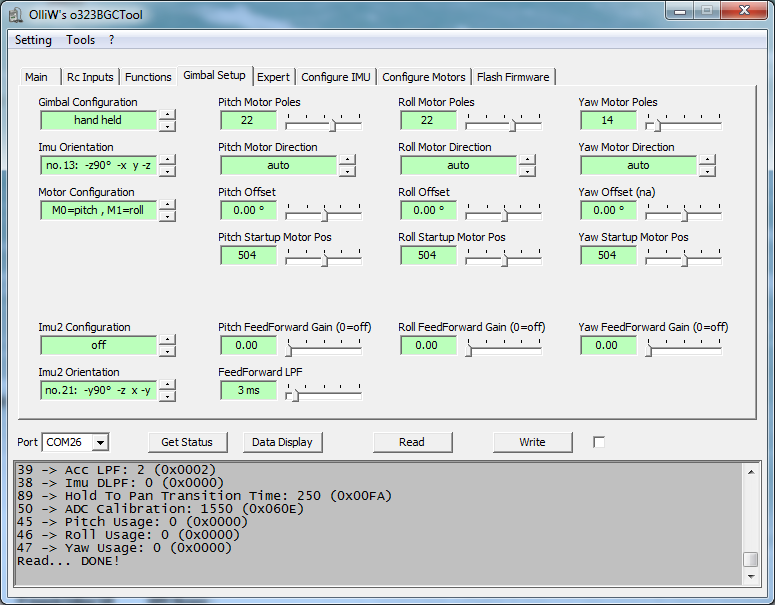Click down arrow for Imu2 Orientation

168,395
